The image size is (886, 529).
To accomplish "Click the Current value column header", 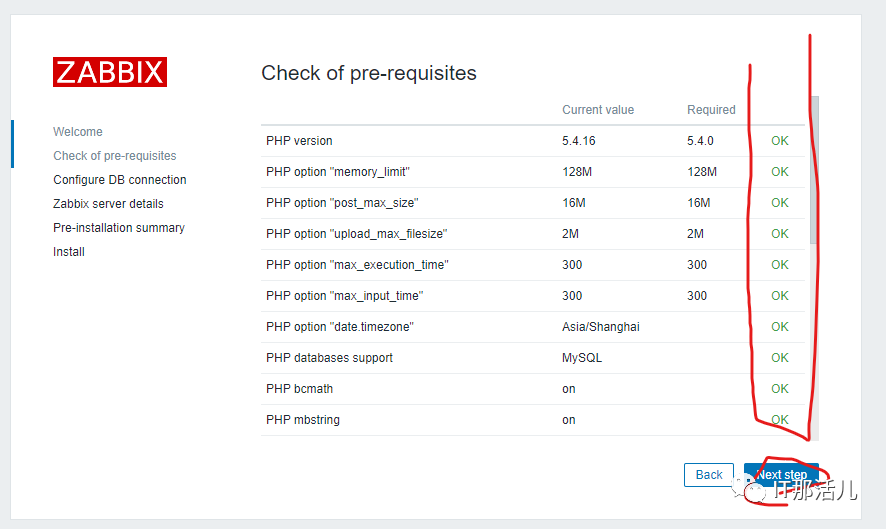I will pos(598,110).
